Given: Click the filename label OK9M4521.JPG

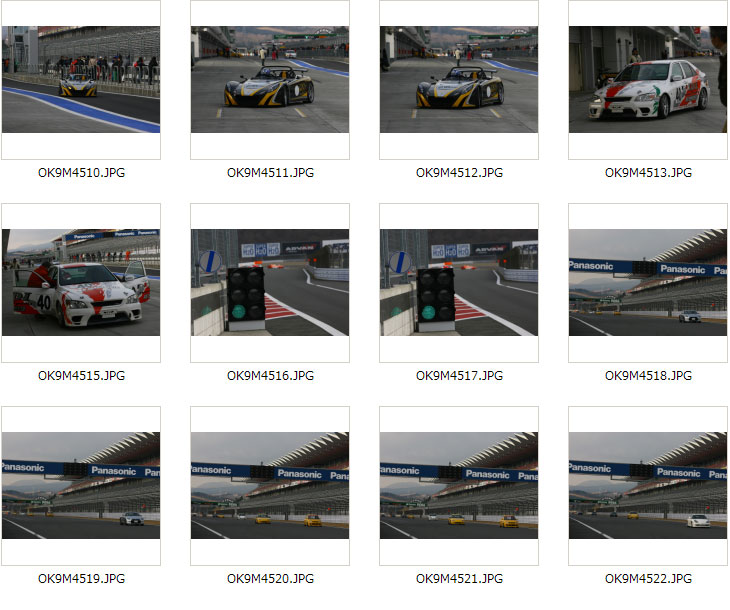Looking at the screenshot, I should pos(460,579).
